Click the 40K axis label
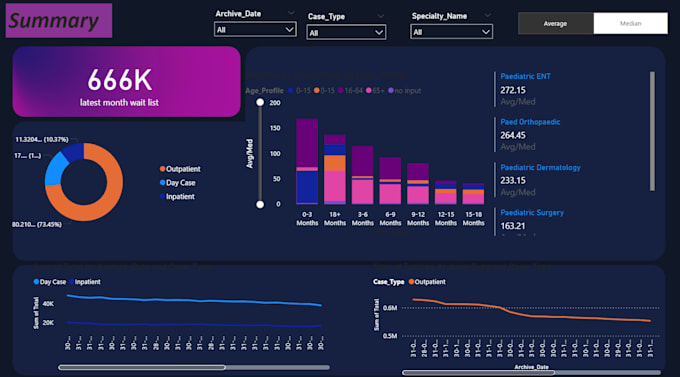Viewport: 680px width, 377px height. (x=48, y=304)
